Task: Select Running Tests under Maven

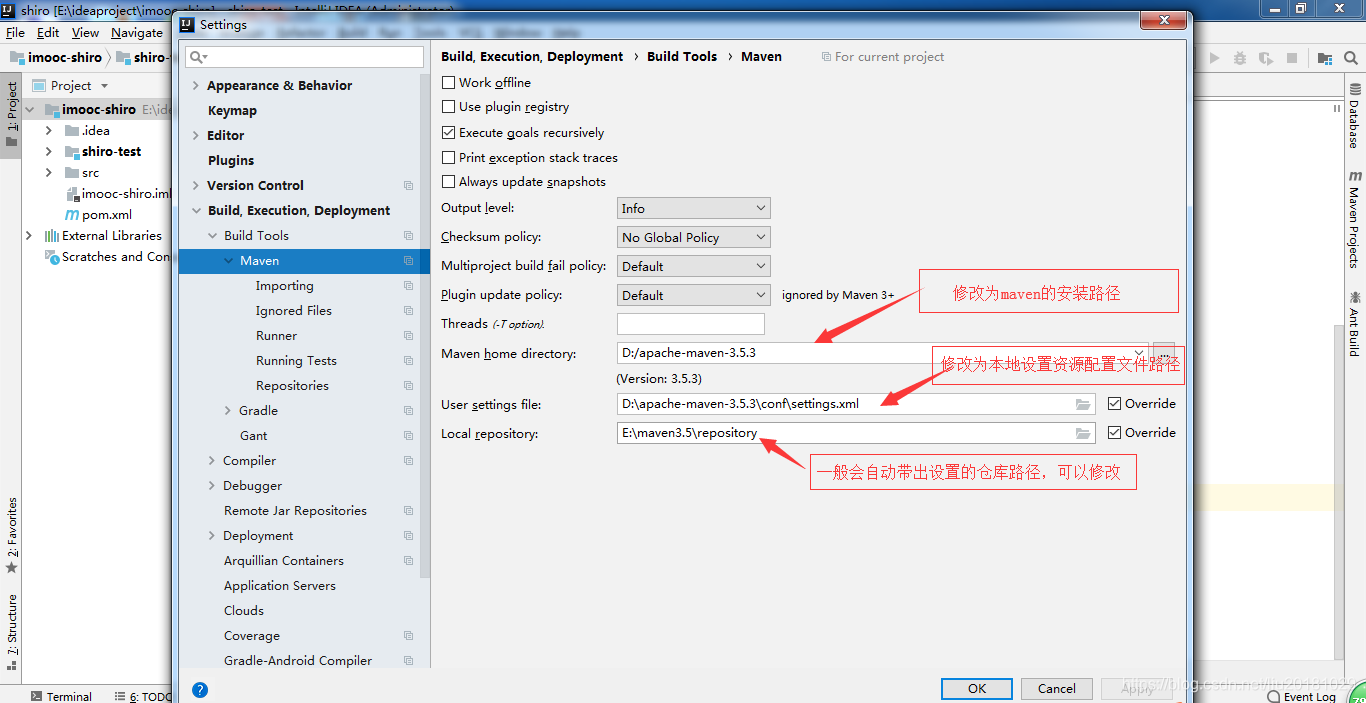Action: pyautogui.click(x=296, y=361)
